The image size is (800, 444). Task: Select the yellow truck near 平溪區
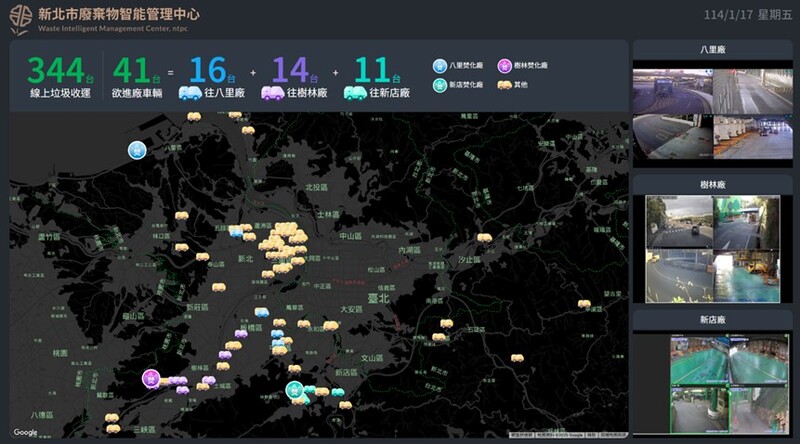(584, 304)
